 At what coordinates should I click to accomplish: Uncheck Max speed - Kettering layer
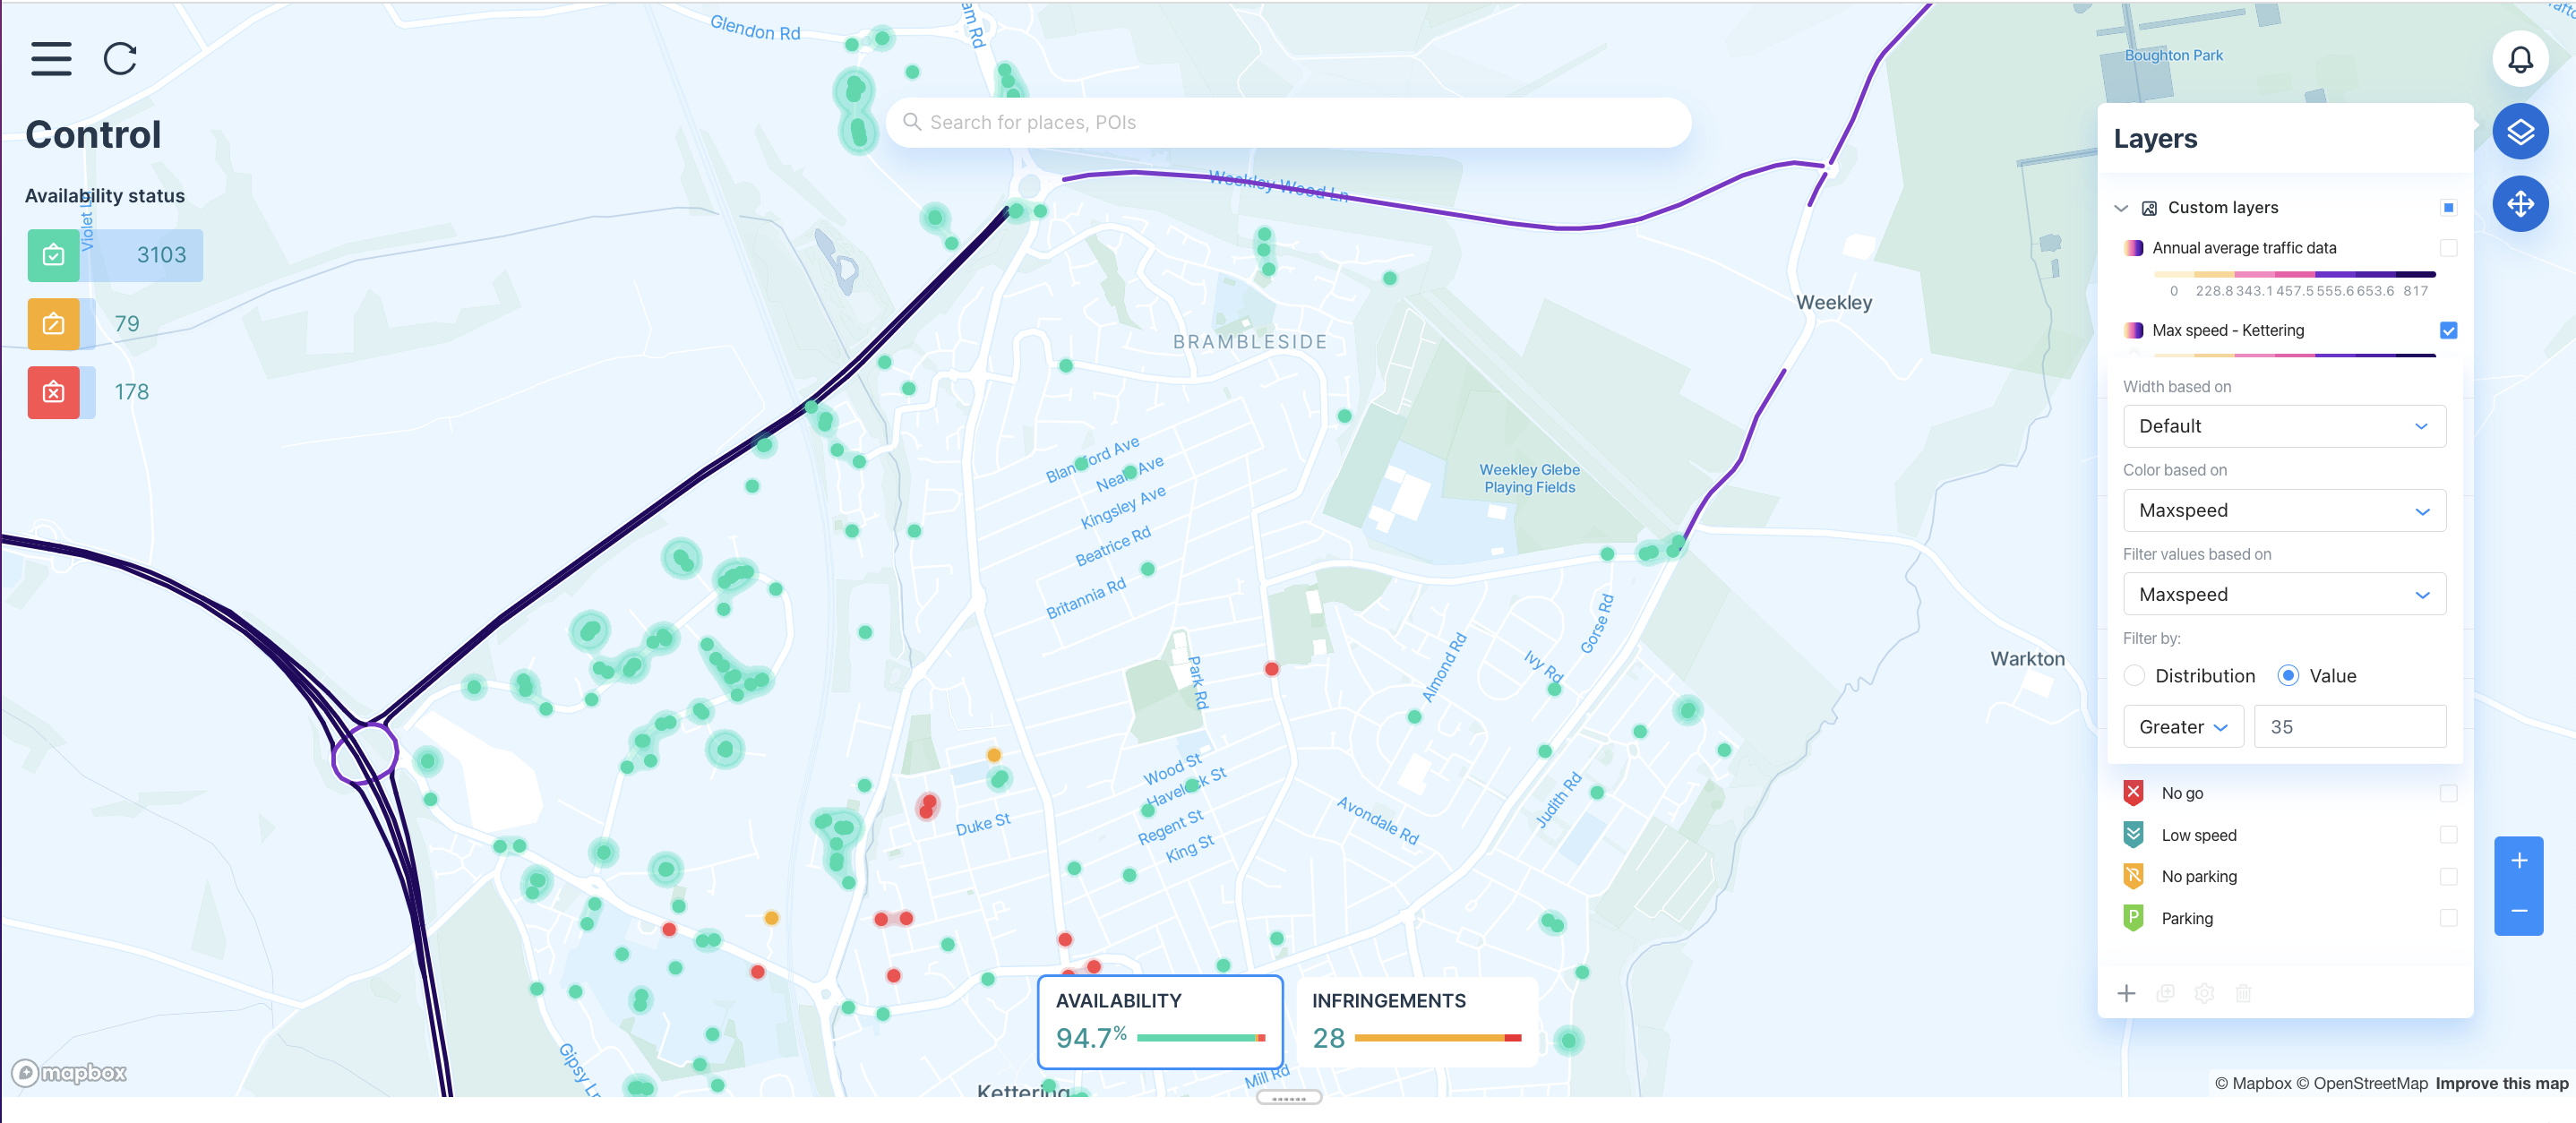(x=2448, y=331)
